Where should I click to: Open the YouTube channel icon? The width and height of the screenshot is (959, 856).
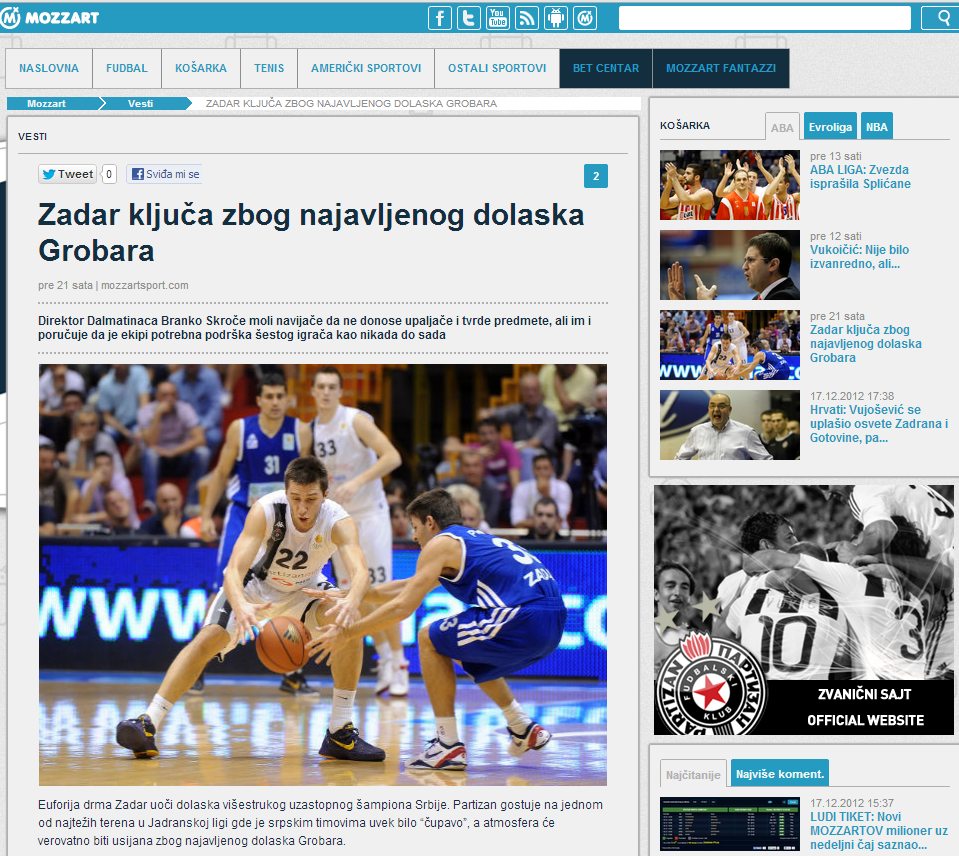click(498, 18)
